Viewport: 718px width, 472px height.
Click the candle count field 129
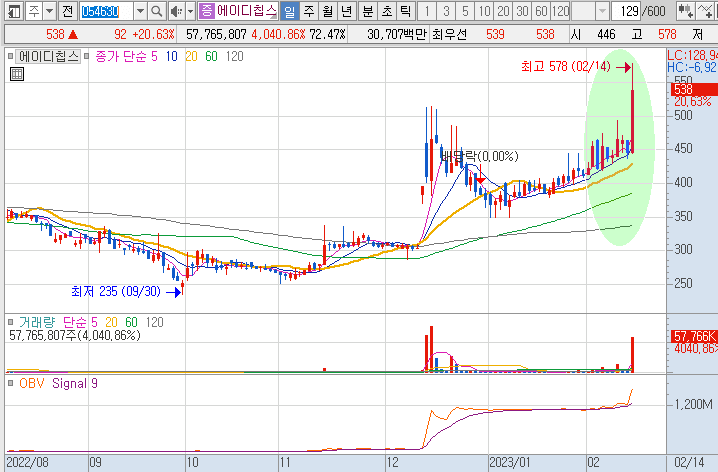pyautogui.click(x=626, y=11)
